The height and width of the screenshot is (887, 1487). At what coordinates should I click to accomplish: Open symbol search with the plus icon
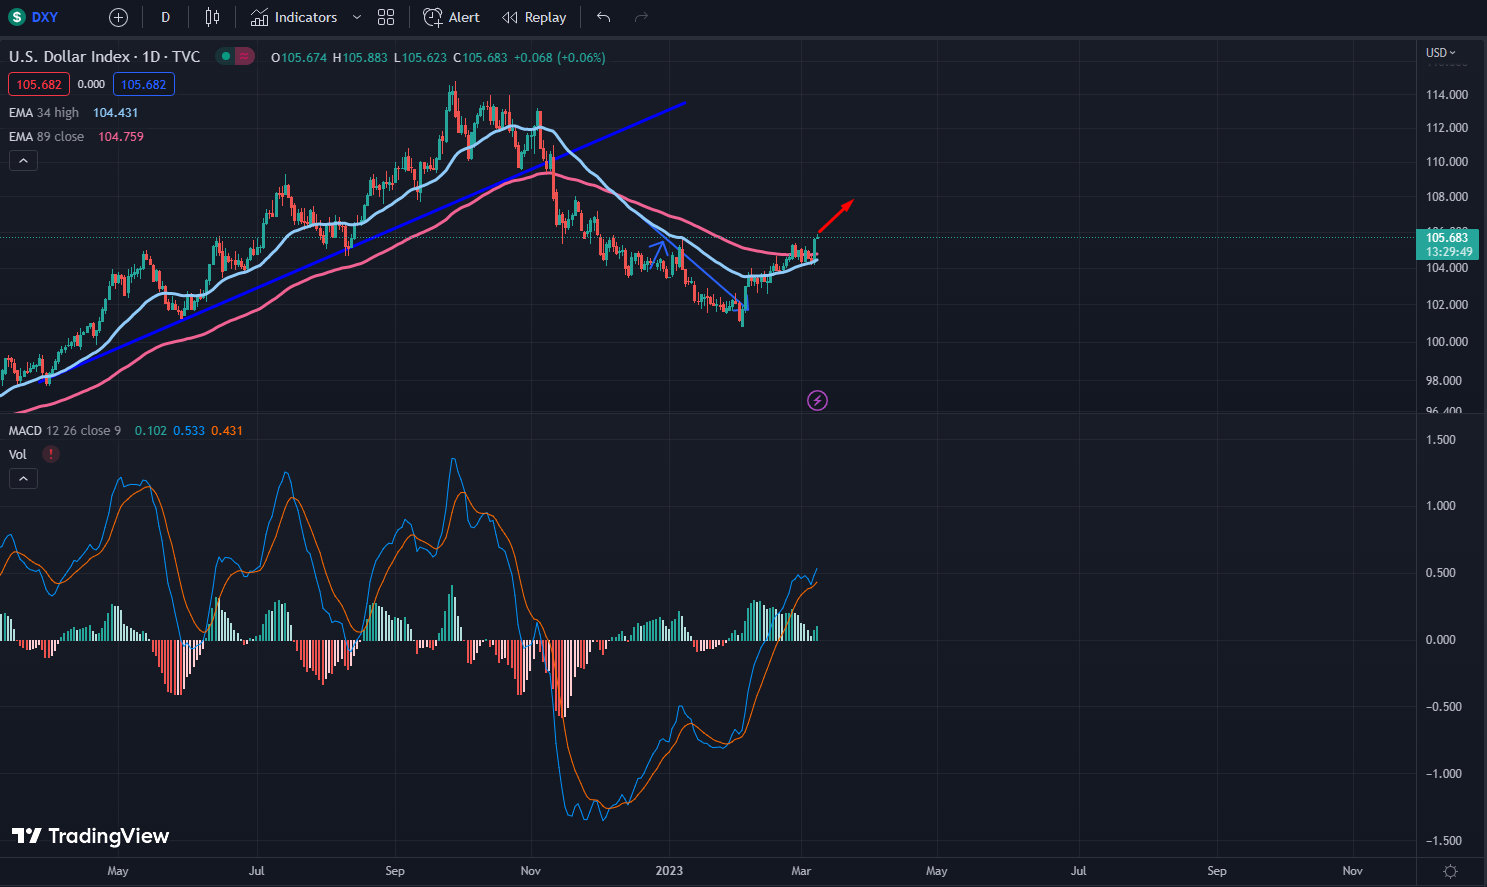click(x=117, y=16)
